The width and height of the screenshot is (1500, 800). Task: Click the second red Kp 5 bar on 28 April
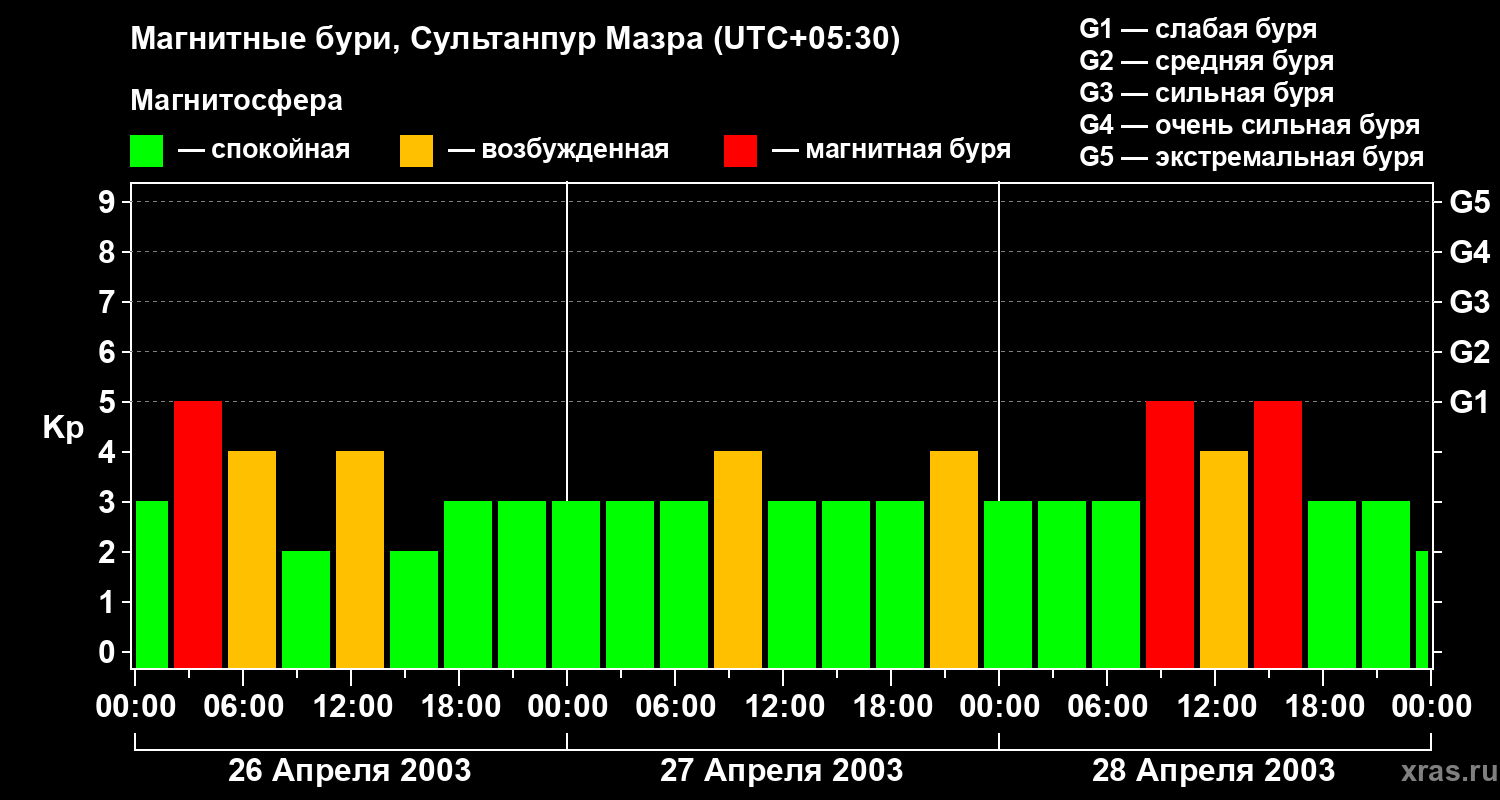pyautogui.click(x=1278, y=535)
